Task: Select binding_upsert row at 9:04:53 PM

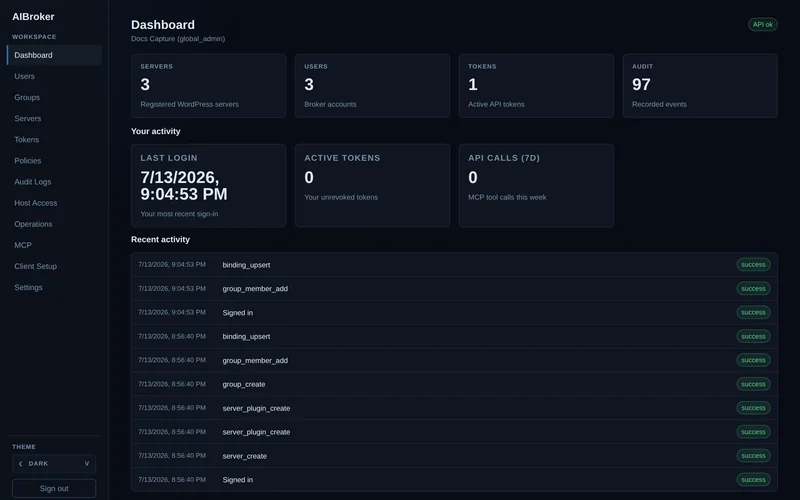Action: (x=454, y=265)
